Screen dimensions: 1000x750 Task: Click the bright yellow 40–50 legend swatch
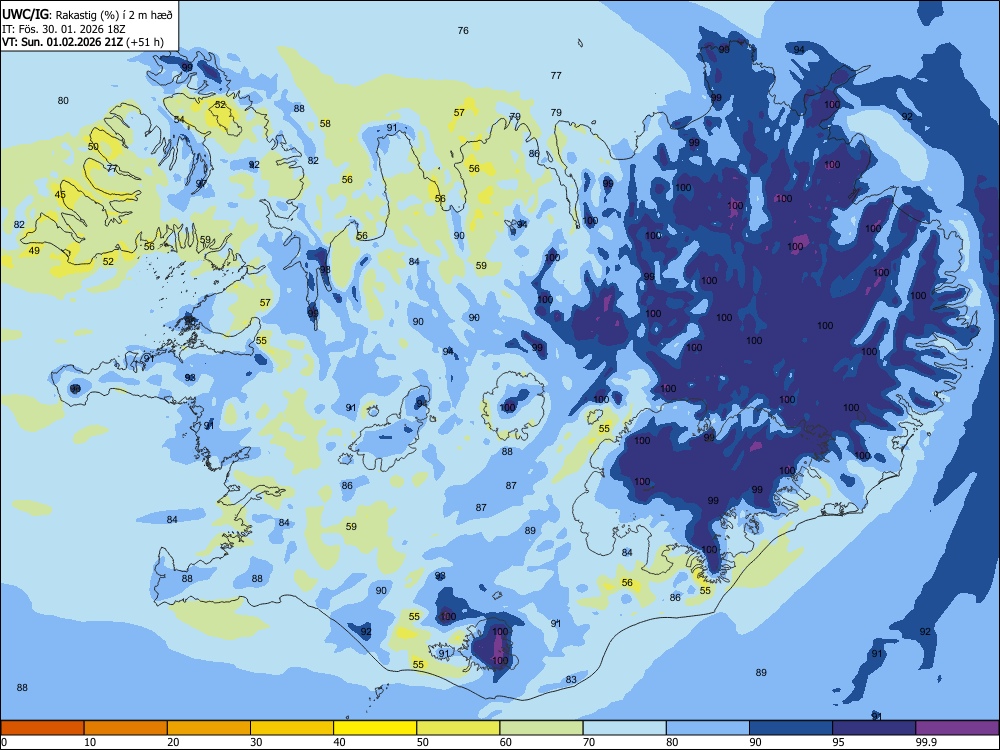[x=375, y=728]
